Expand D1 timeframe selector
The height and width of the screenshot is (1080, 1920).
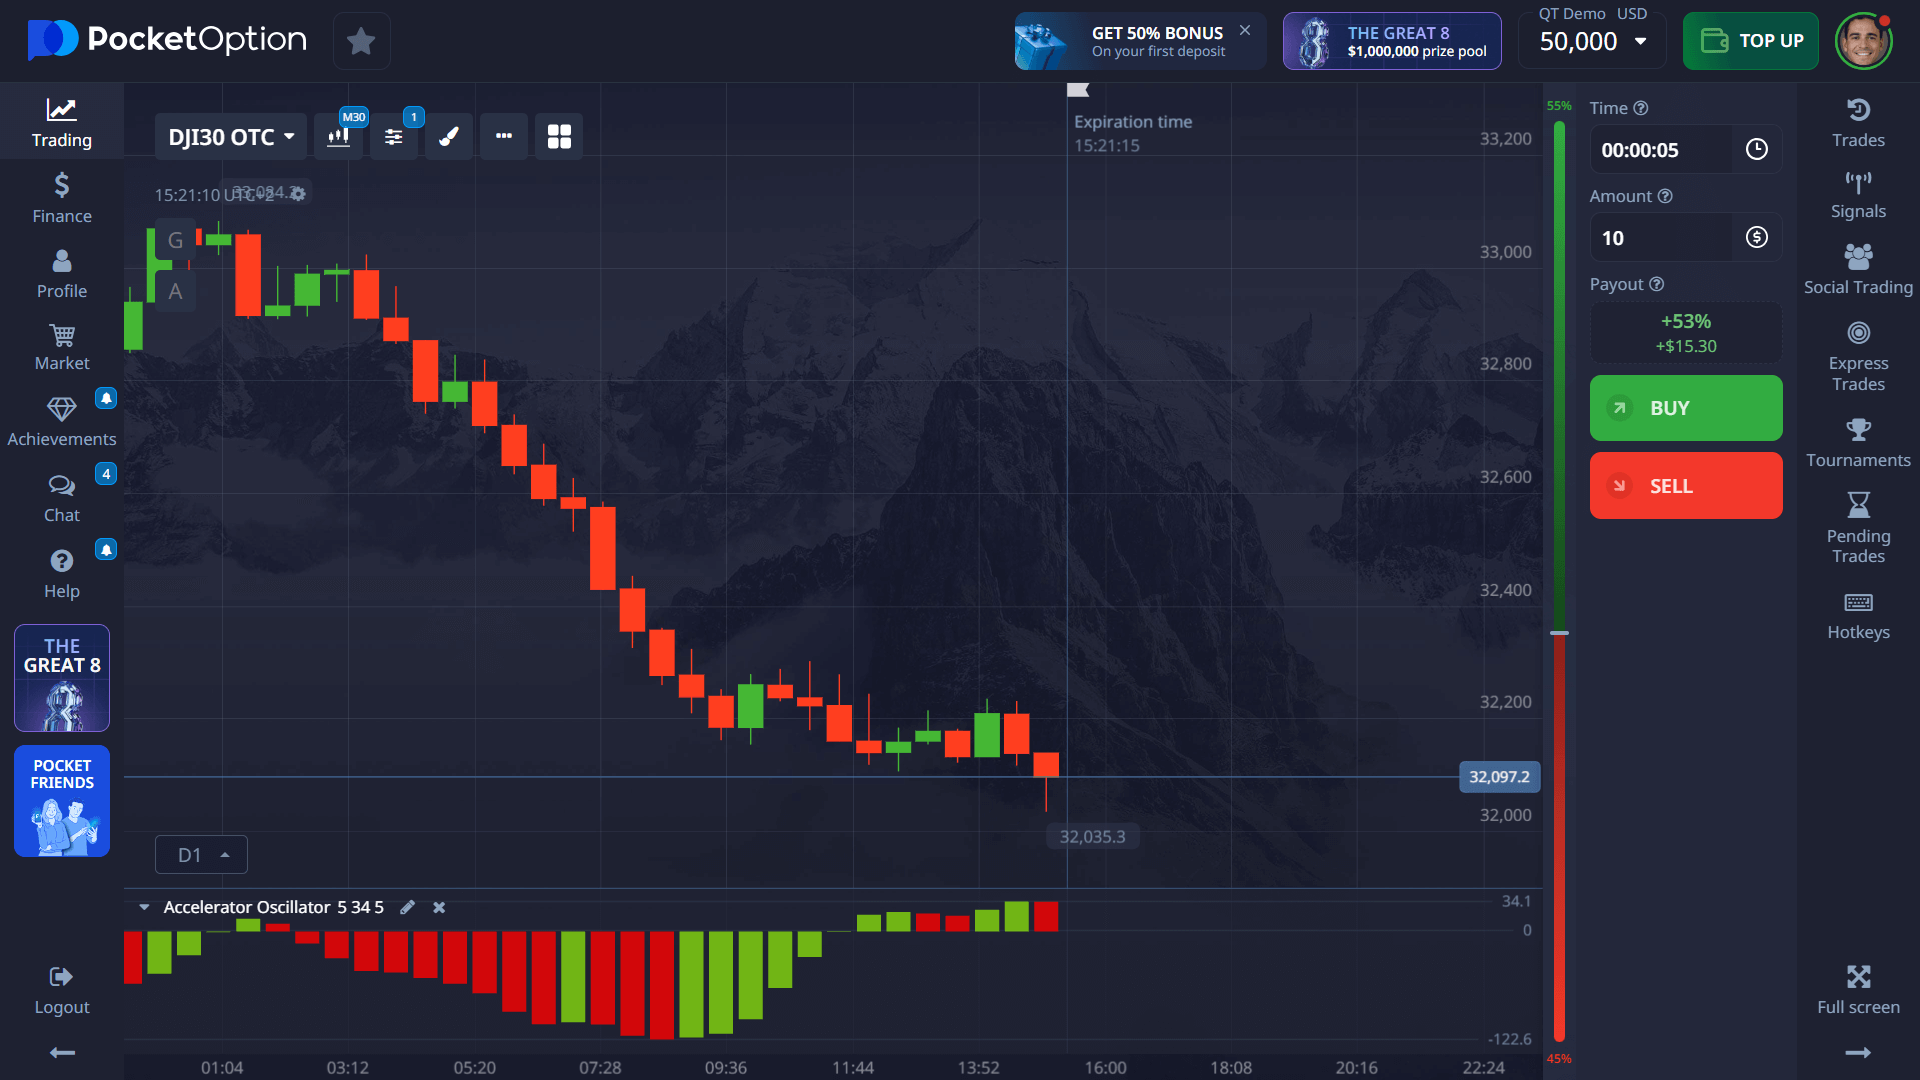[x=201, y=855]
